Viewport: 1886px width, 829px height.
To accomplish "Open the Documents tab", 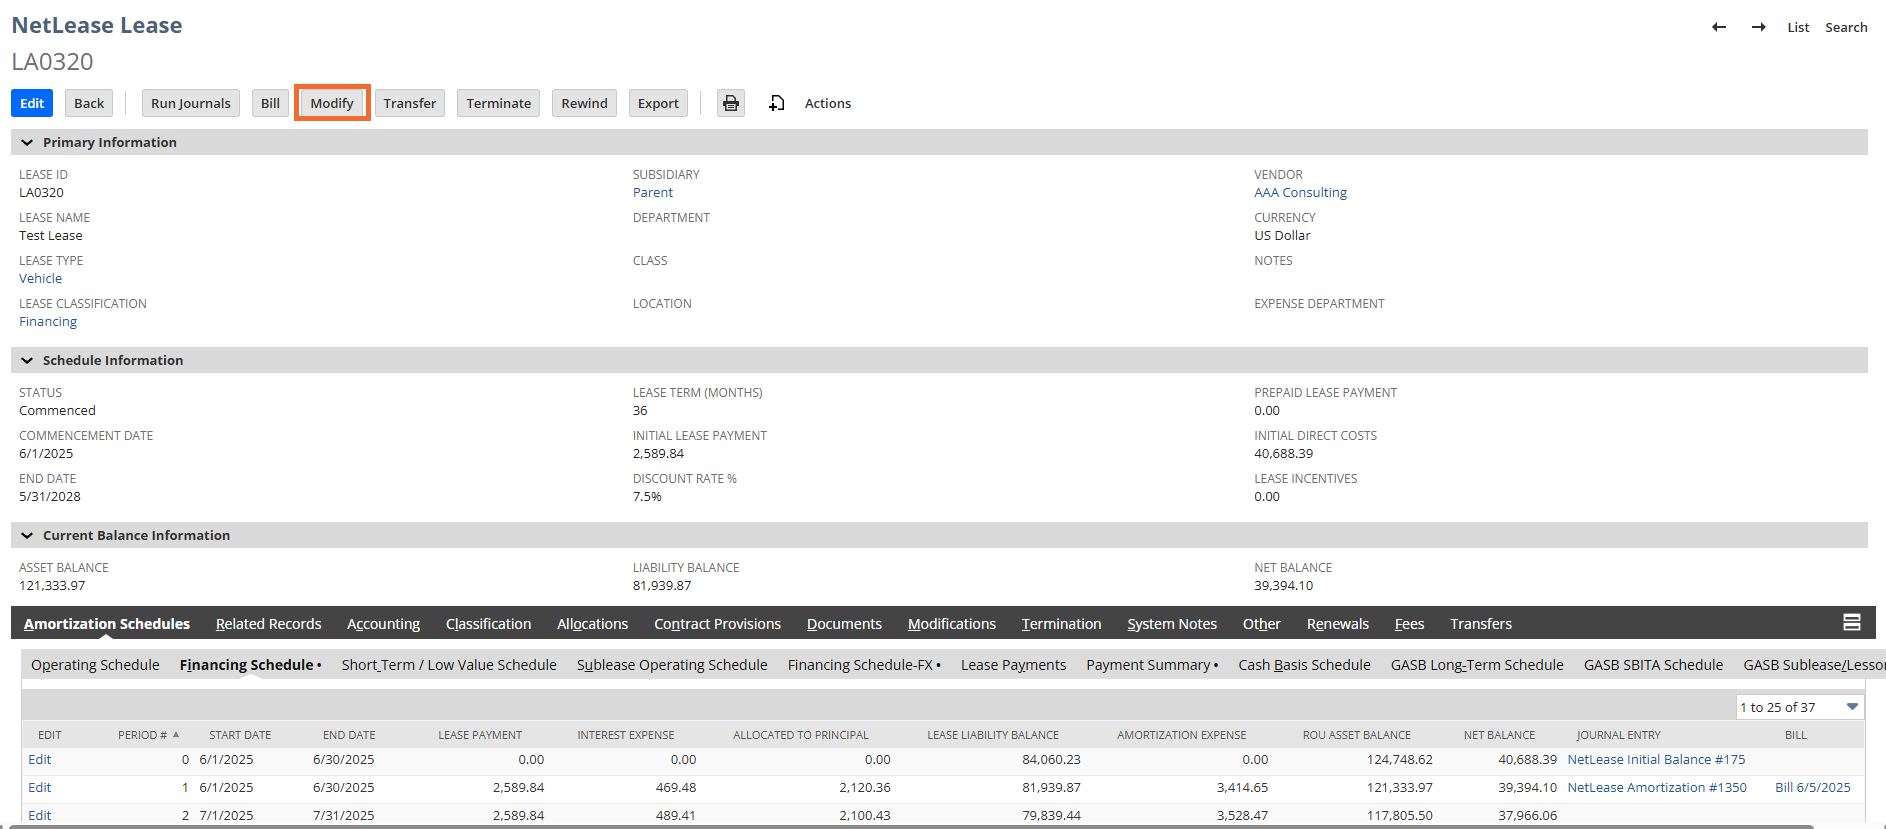I will 844,623.
